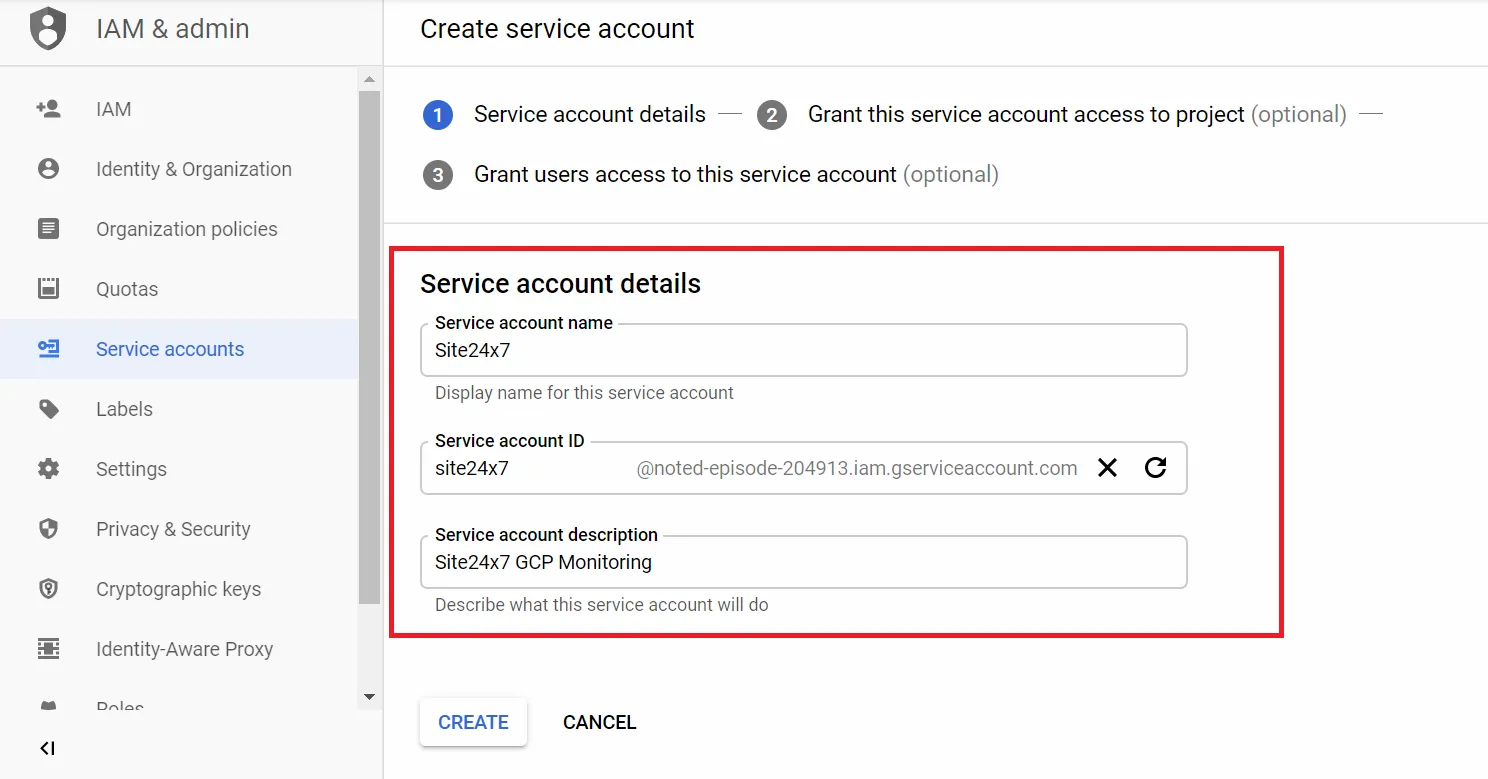This screenshot has height=779, width=1488.
Task: Click the IAM & admin shield icon
Action: click(48, 28)
